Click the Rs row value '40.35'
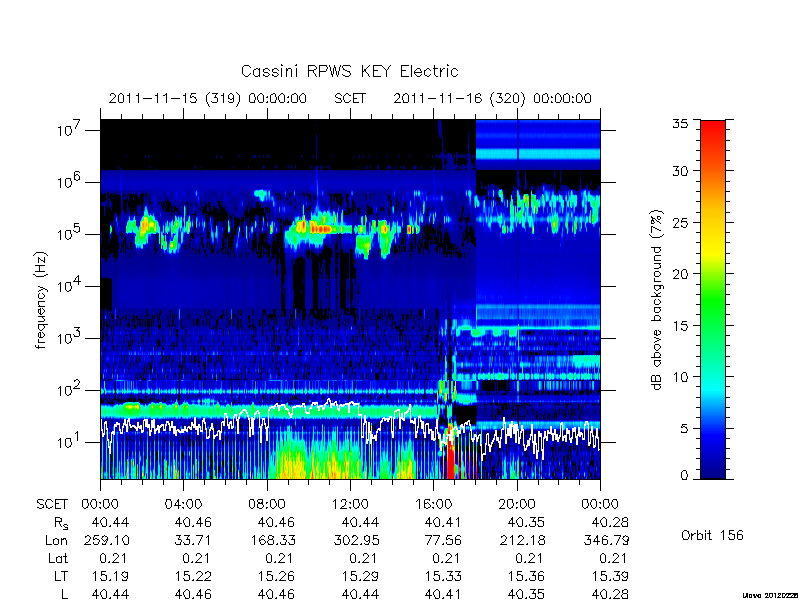The height and width of the screenshot is (600, 800). [x=526, y=522]
